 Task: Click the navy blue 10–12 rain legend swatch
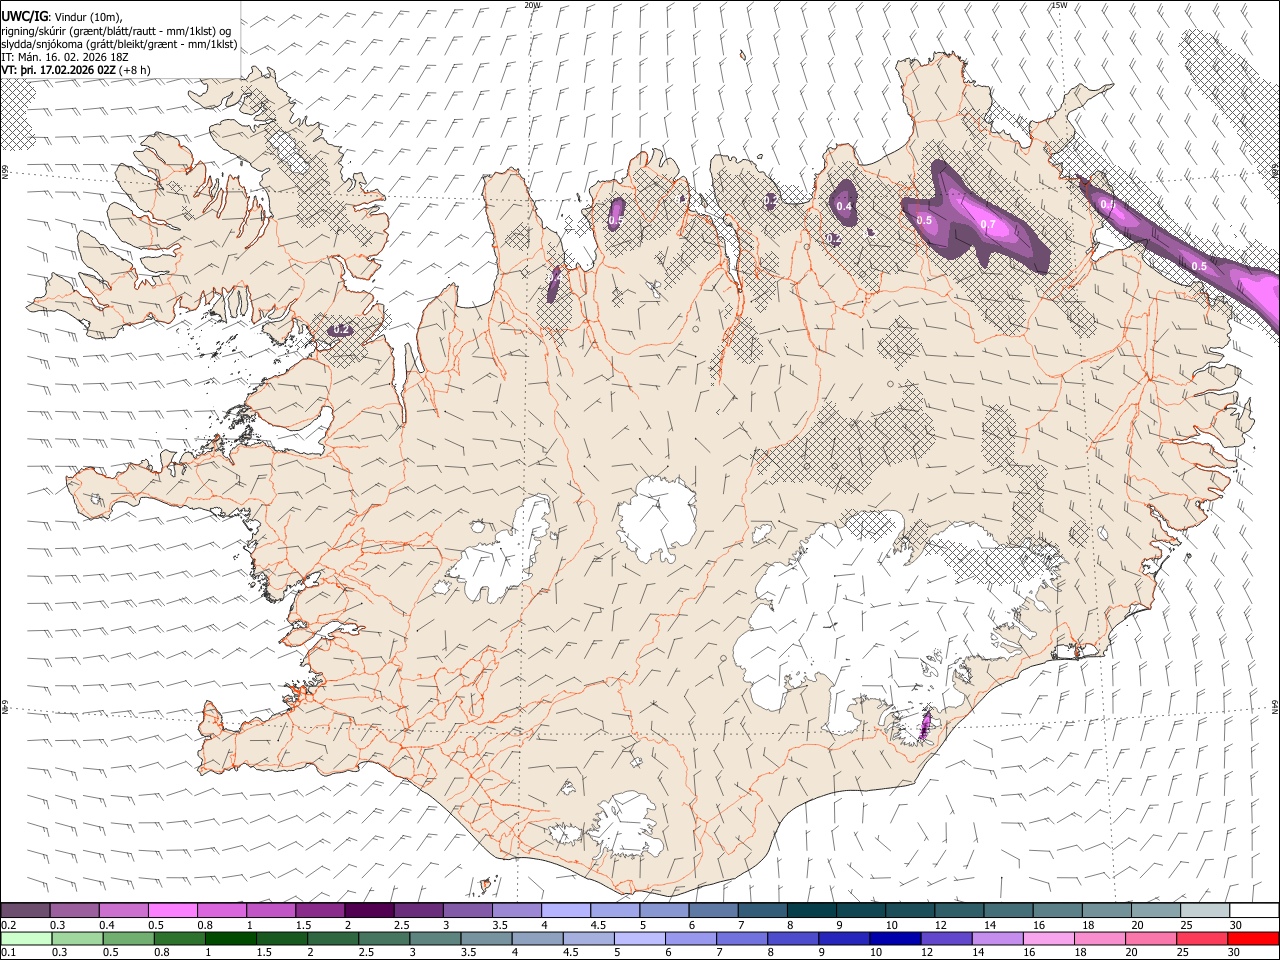(895, 938)
